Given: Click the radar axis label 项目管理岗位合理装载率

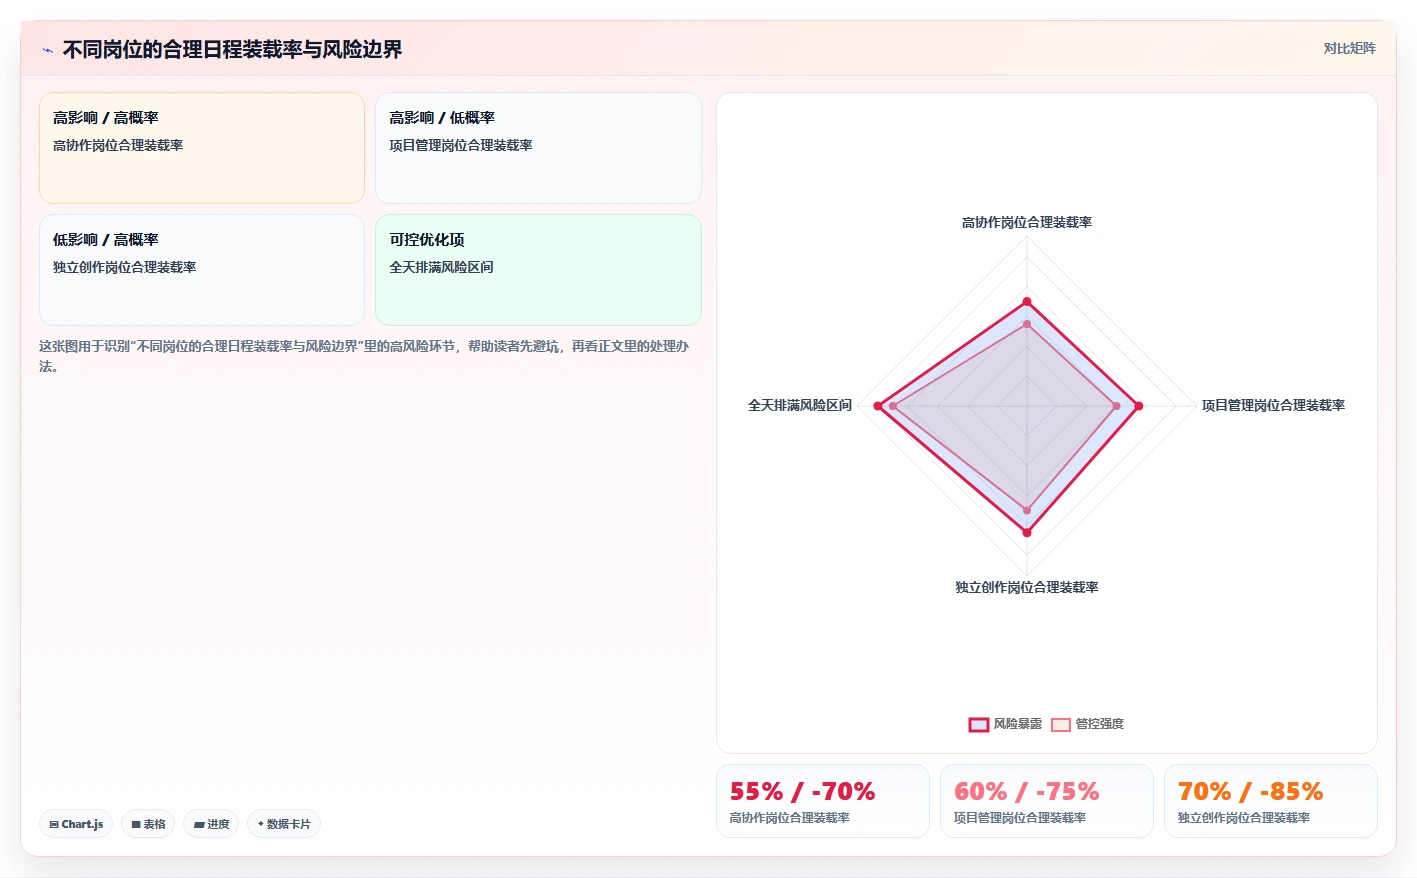Looking at the screenshot, I should click(x=1273, y=405).
